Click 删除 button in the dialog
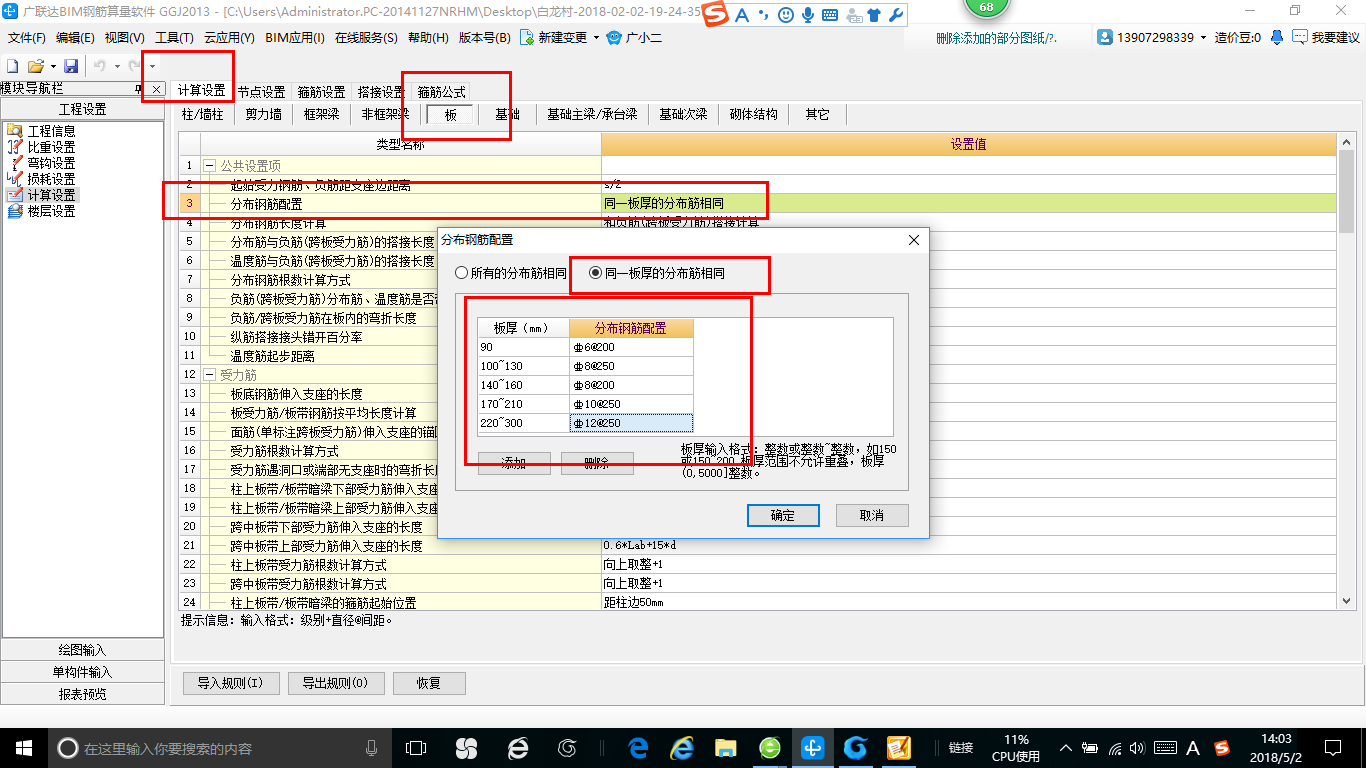This screenshot has width=1366, height=768. (x=597, y=463)
